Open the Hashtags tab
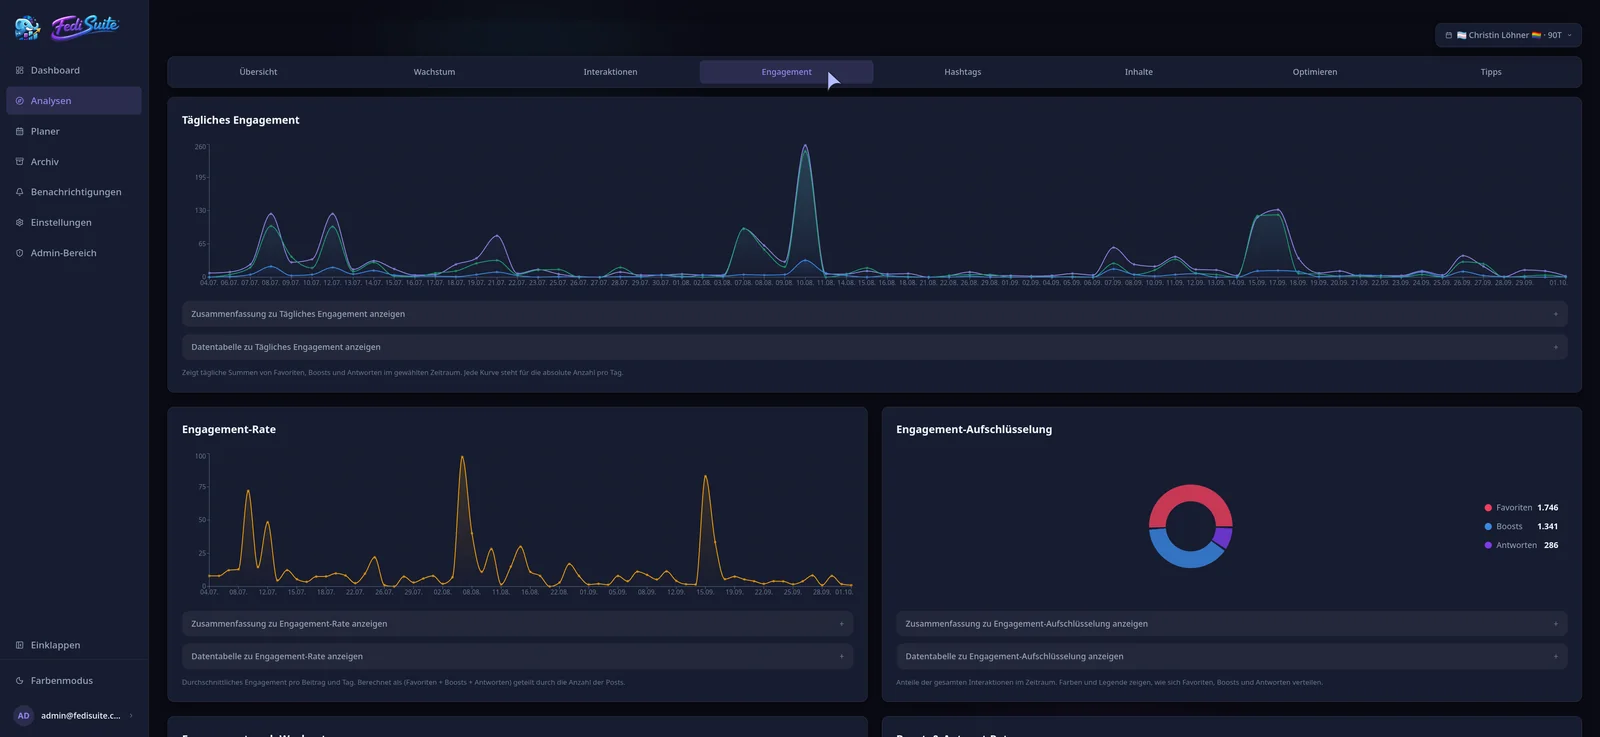The height and width of the screenshot is (737, 1600). [x=962, y=72]
